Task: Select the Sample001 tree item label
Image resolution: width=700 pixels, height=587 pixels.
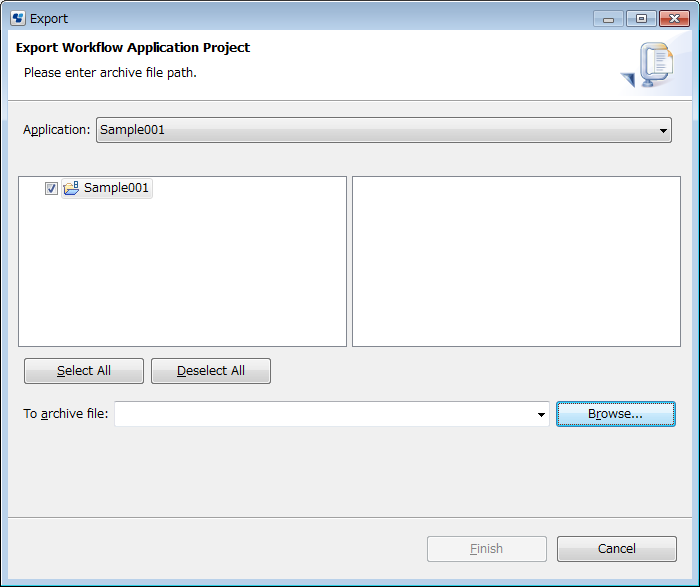Action: coord(116,188)
